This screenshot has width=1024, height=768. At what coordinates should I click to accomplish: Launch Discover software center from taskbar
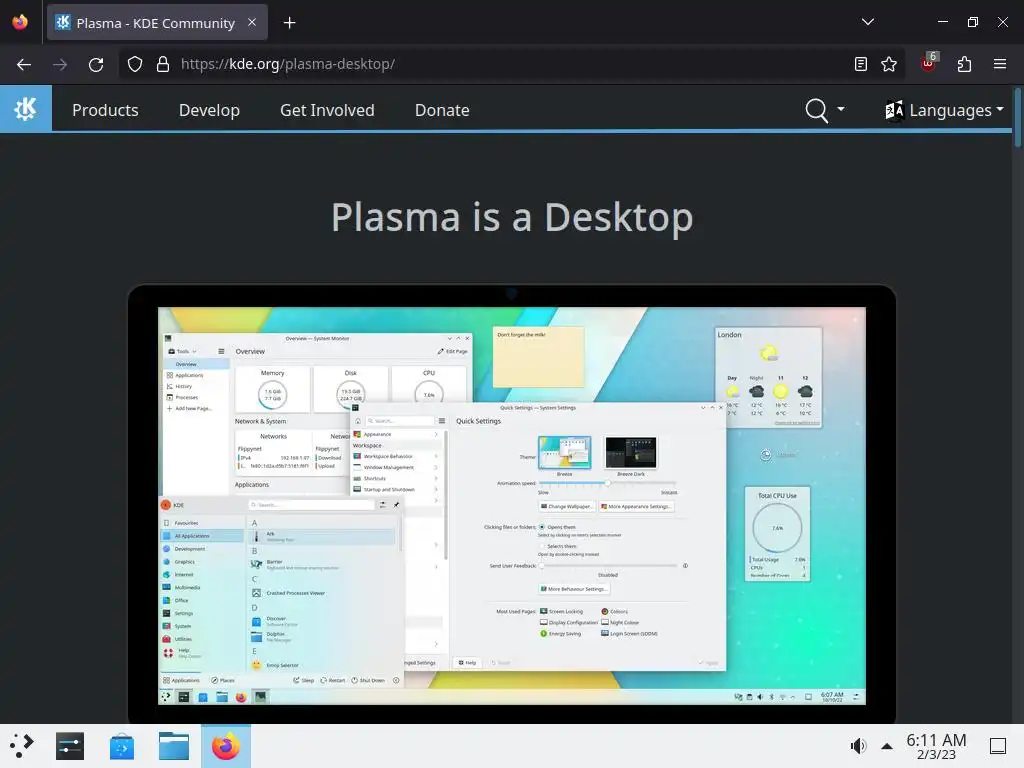point(122,746)
